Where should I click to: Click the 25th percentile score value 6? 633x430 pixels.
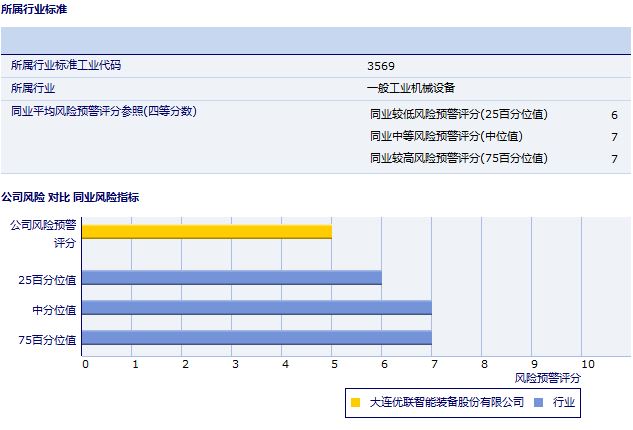coord(614,115)
